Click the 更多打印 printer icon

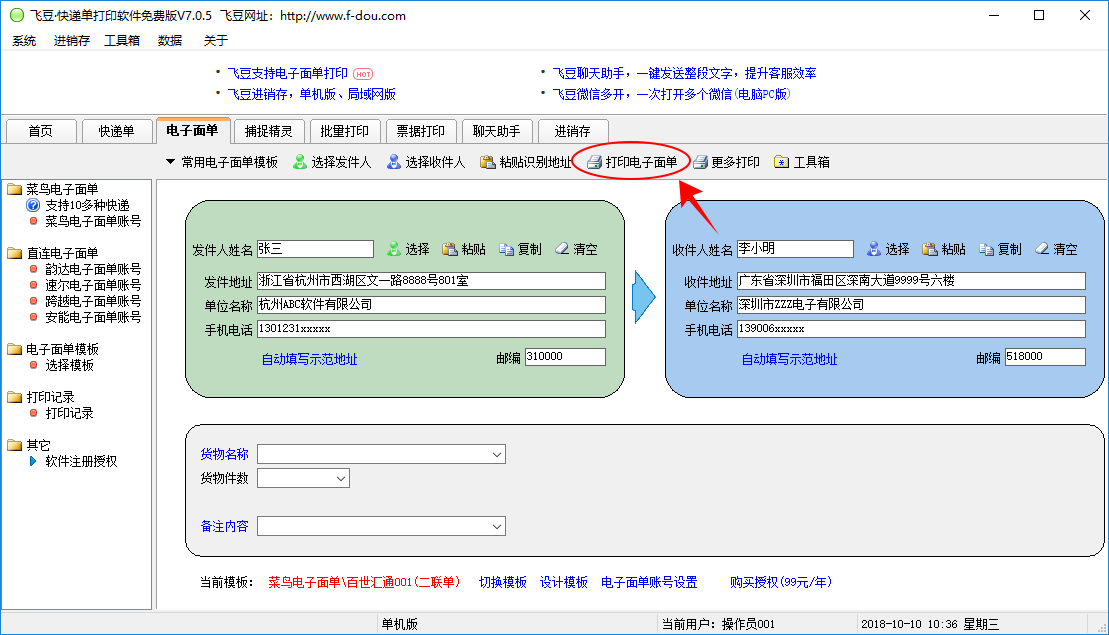pos(700,162)
